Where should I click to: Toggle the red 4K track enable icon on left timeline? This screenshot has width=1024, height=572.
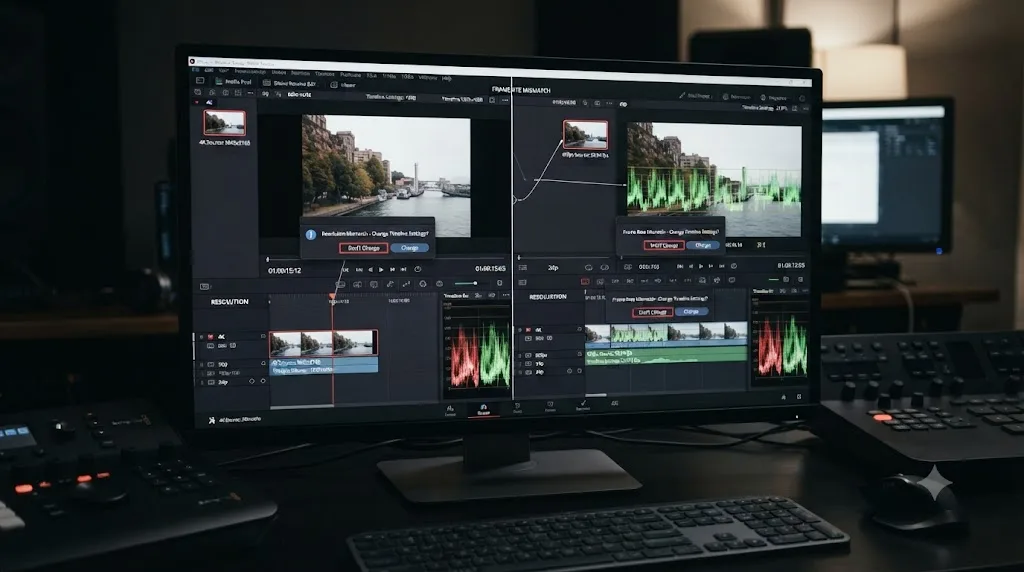tap(210, 337)
